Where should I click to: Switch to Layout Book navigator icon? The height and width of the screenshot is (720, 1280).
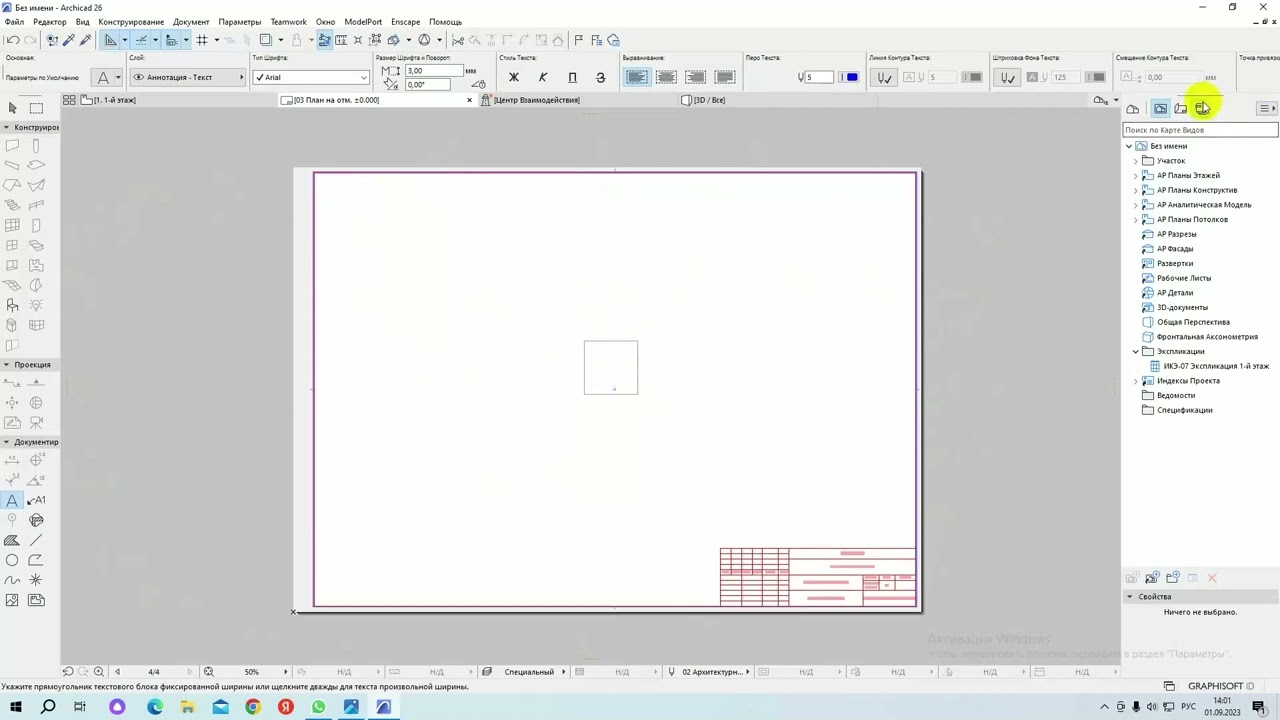pyautogui.click(x=1181, y=108)
